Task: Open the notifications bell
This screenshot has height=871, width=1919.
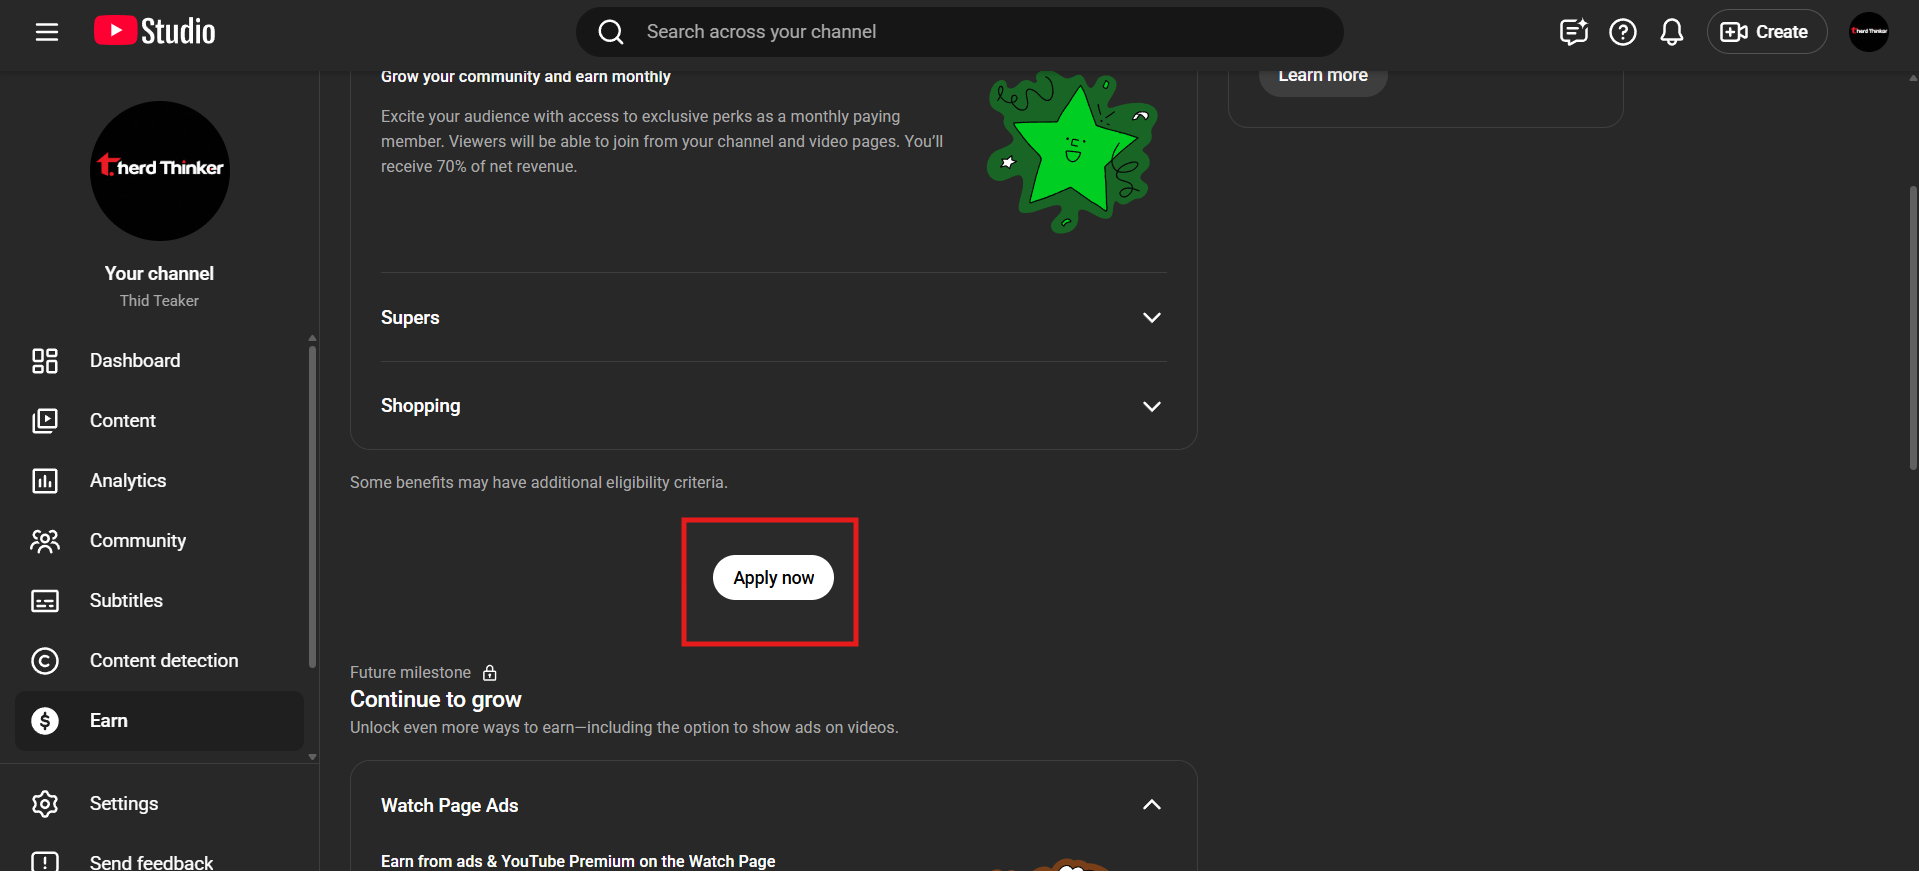Action: pos(1671,32)
